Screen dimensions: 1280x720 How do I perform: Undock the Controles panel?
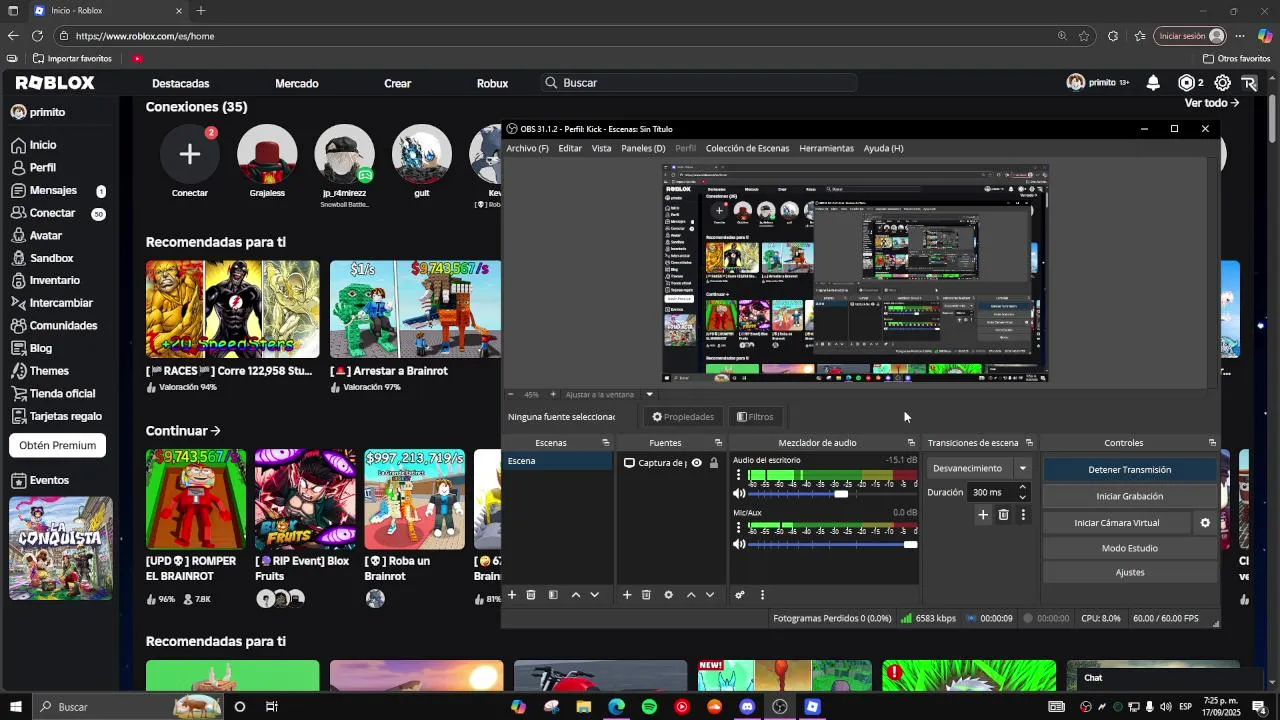[1212, 443]
